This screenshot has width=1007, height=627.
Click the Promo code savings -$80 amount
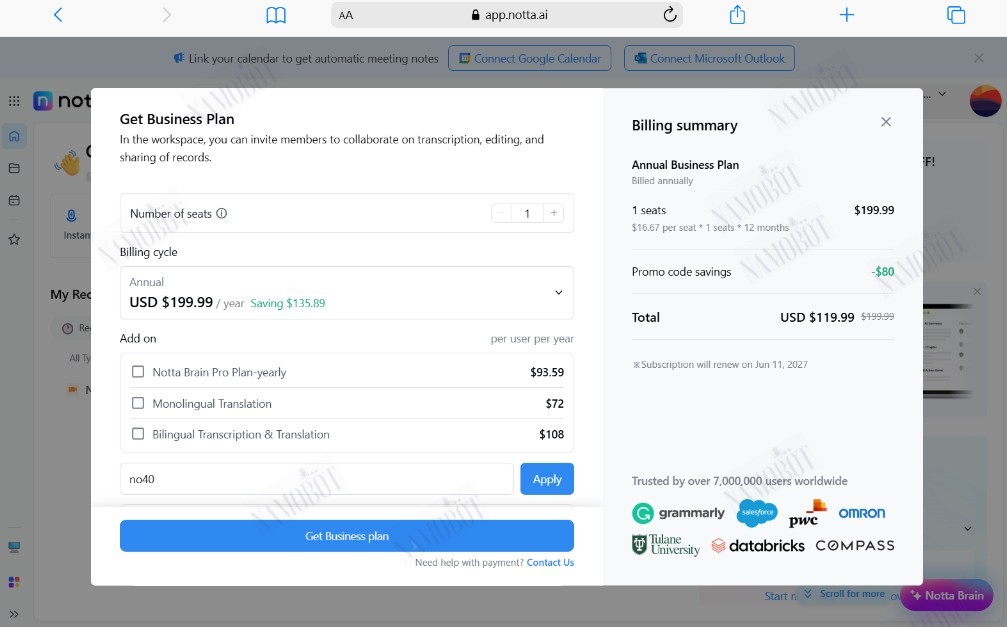[x=883, y=272]
